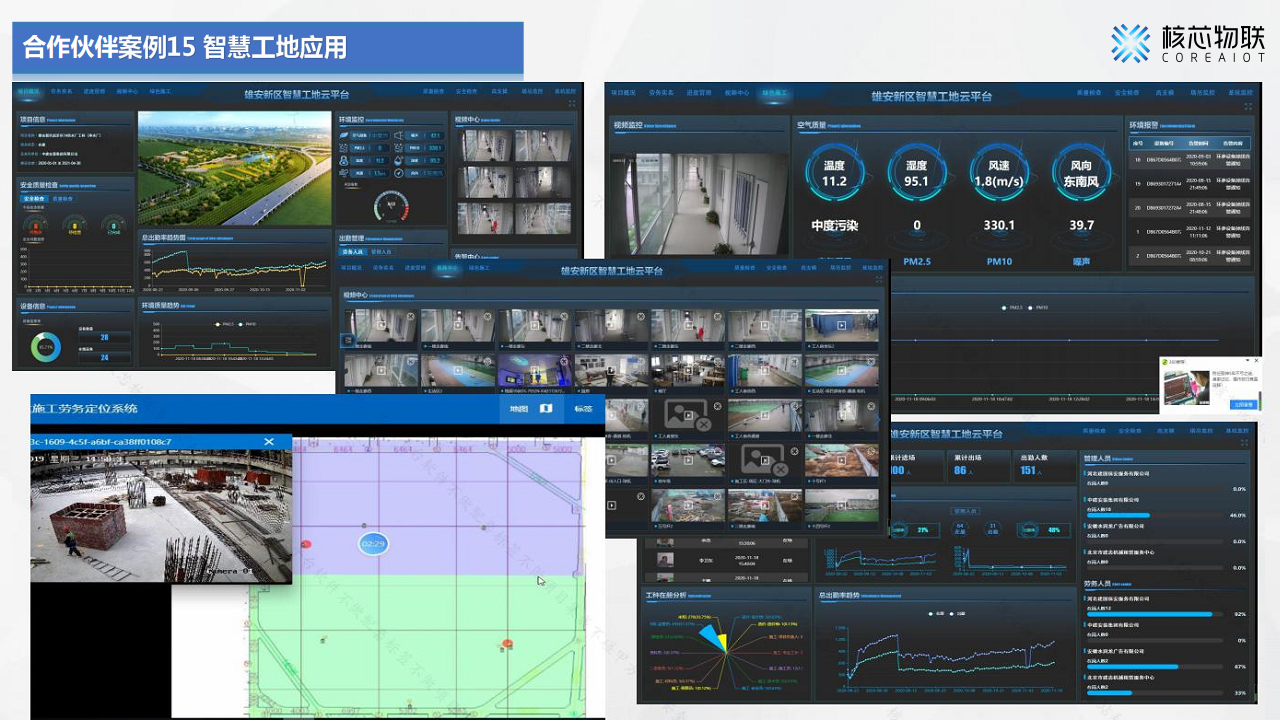Open 劳务实名 tab in project overview dashboard

pos(61,91)
